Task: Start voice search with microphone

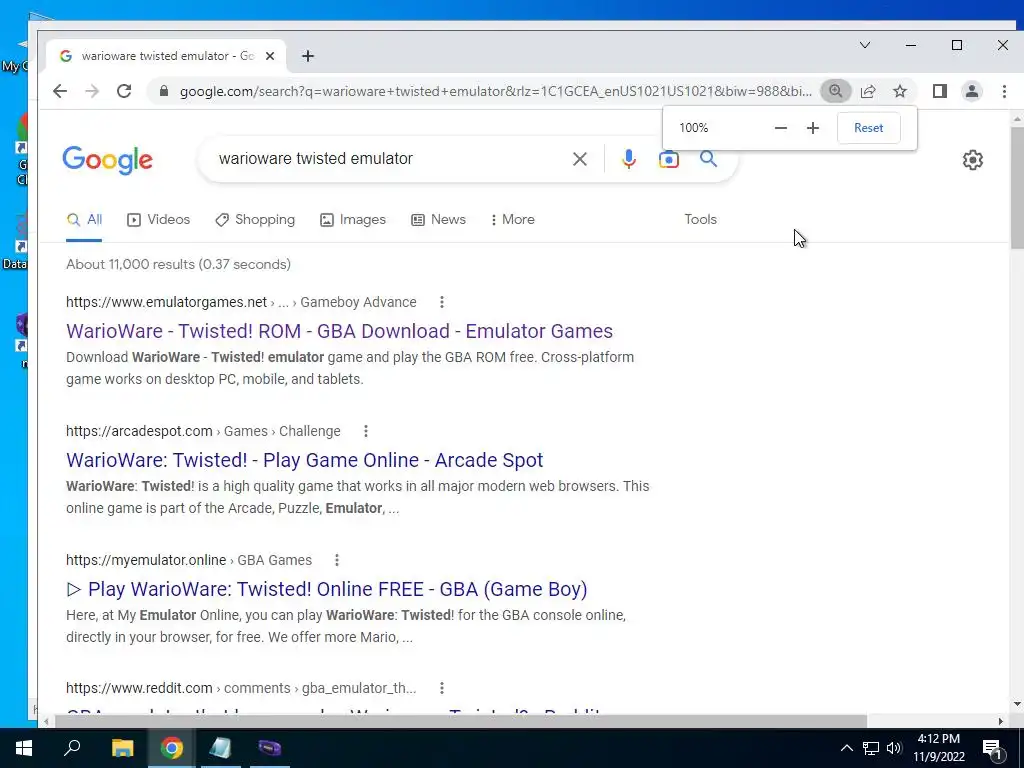Action: pyautogui.click(x=628, y=159)
